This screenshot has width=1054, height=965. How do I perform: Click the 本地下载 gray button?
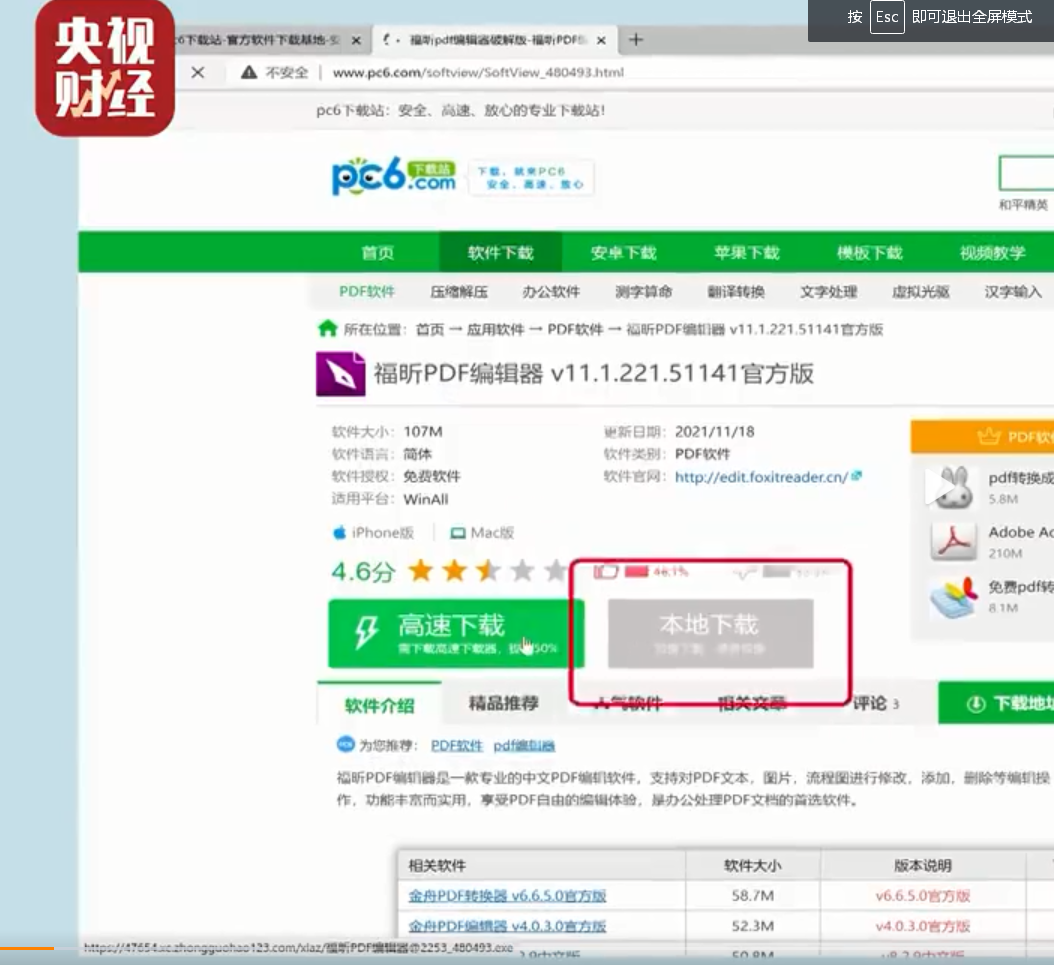tap(711, 634)
